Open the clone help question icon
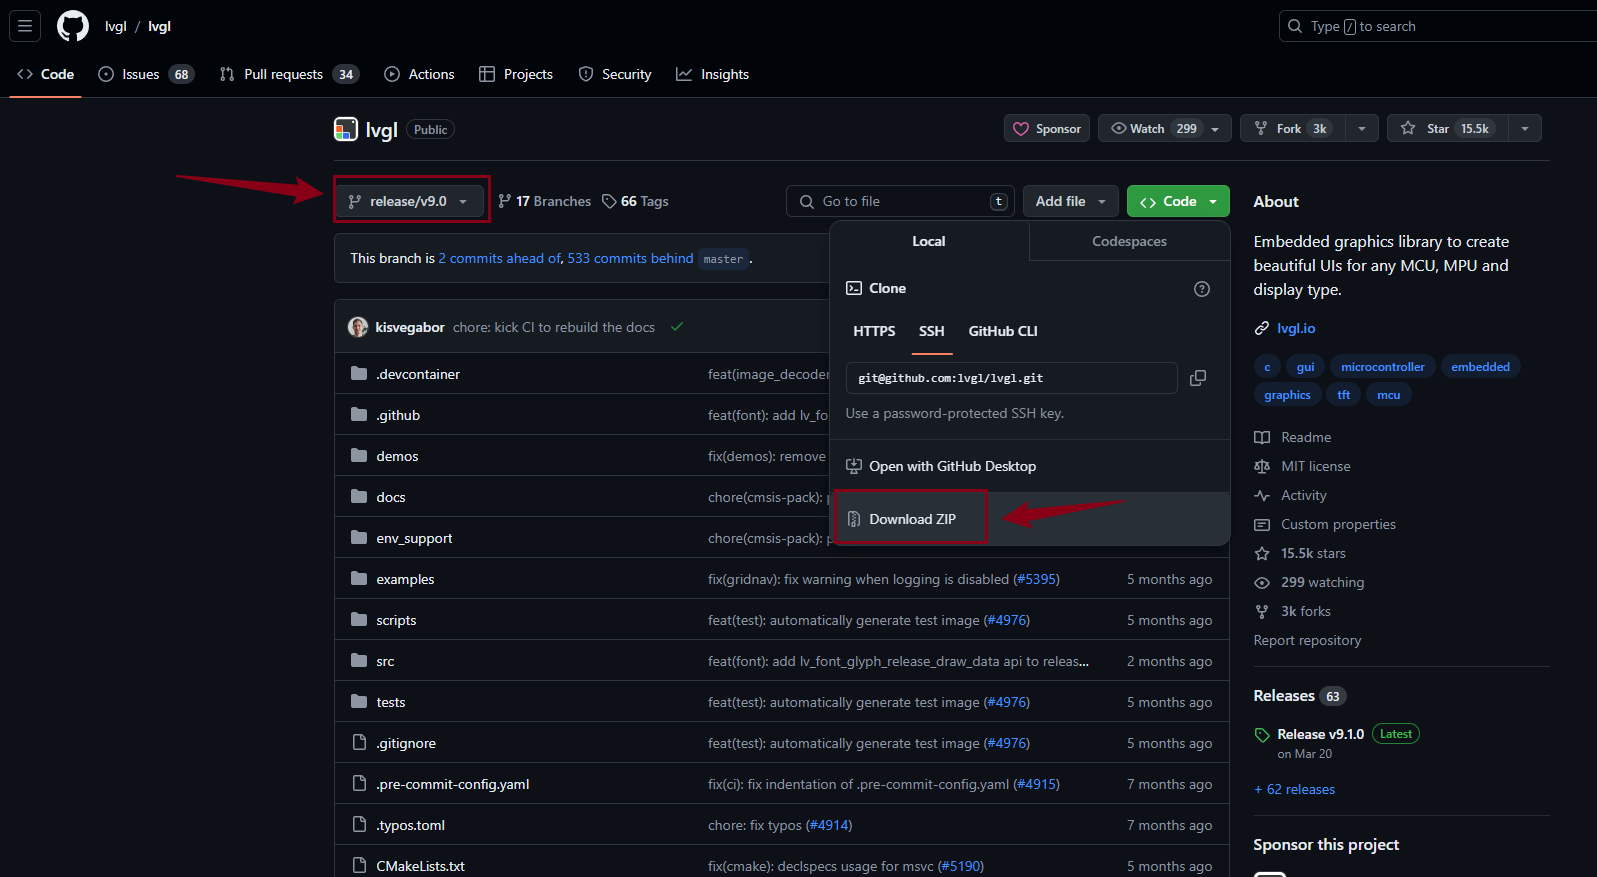Image resolution: width=1597 pixels, height=877 pixels. click(x=1202, y=289)
